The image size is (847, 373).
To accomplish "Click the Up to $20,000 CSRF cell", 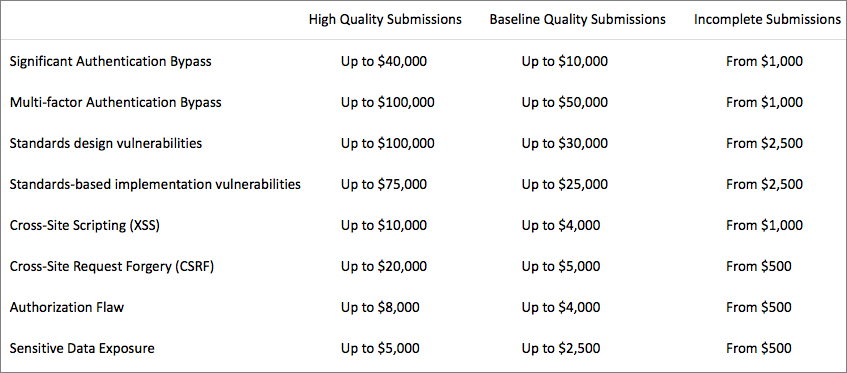I will pos(384,267).
